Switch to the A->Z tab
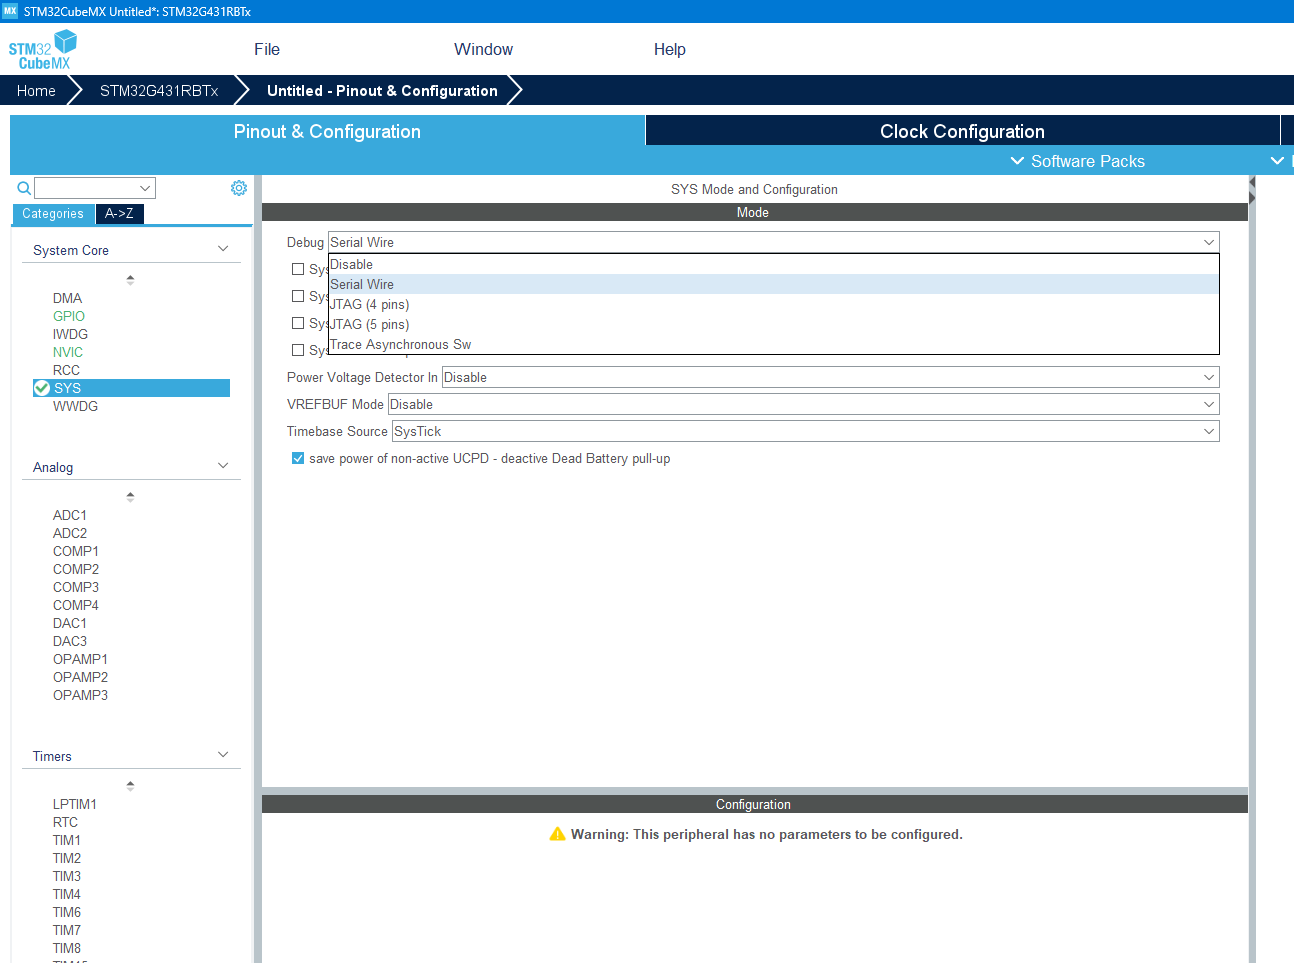Screen dimensions: 1294x963 click(x=119, y=214)
